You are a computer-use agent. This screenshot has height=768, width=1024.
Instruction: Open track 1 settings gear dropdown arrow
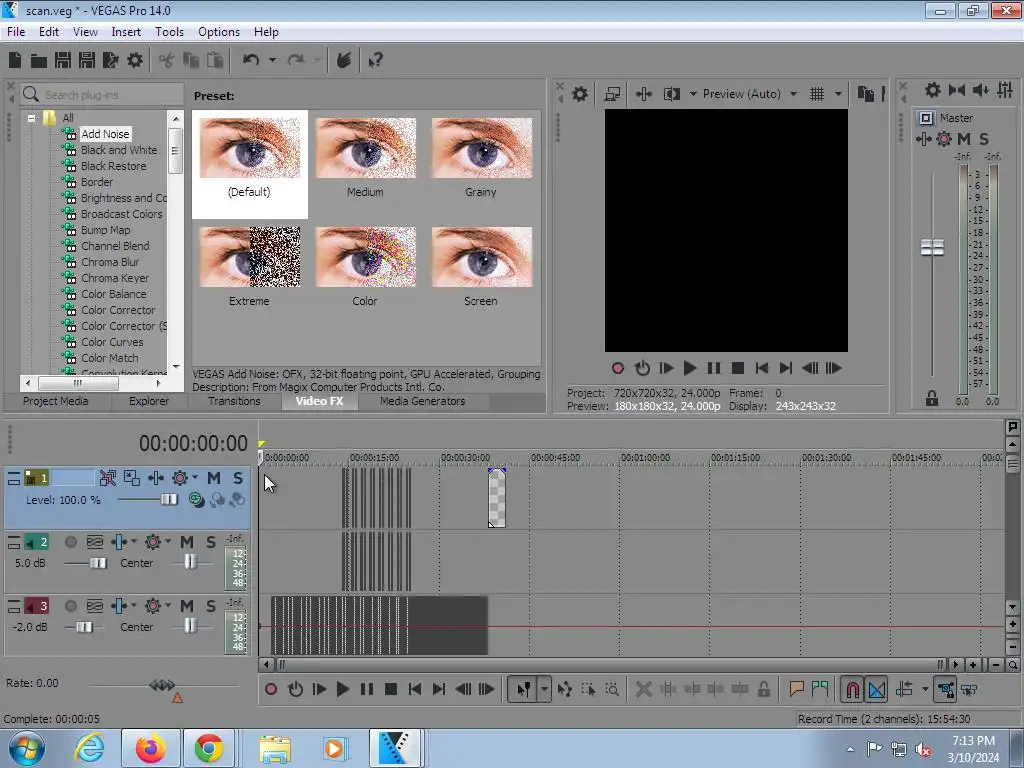point(195,477)
